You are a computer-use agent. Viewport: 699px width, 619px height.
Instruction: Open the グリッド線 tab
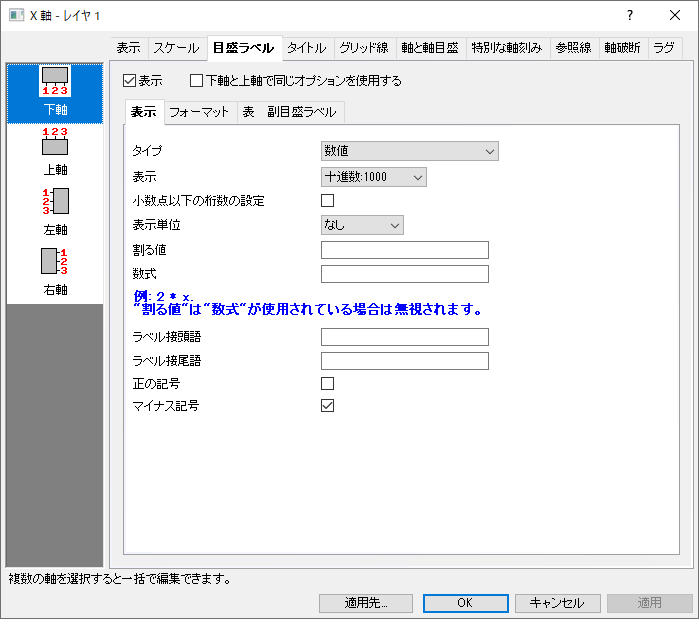tap(364, 48)
